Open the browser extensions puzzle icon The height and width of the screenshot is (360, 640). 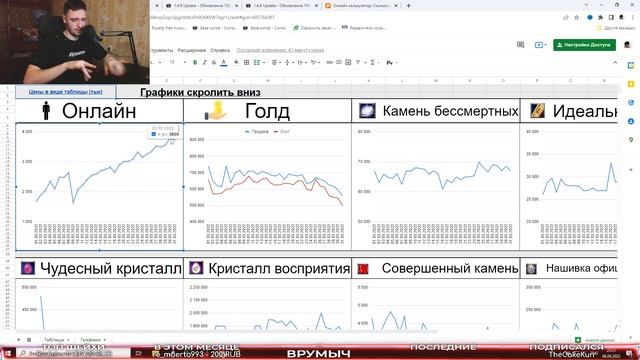(600, 18)
